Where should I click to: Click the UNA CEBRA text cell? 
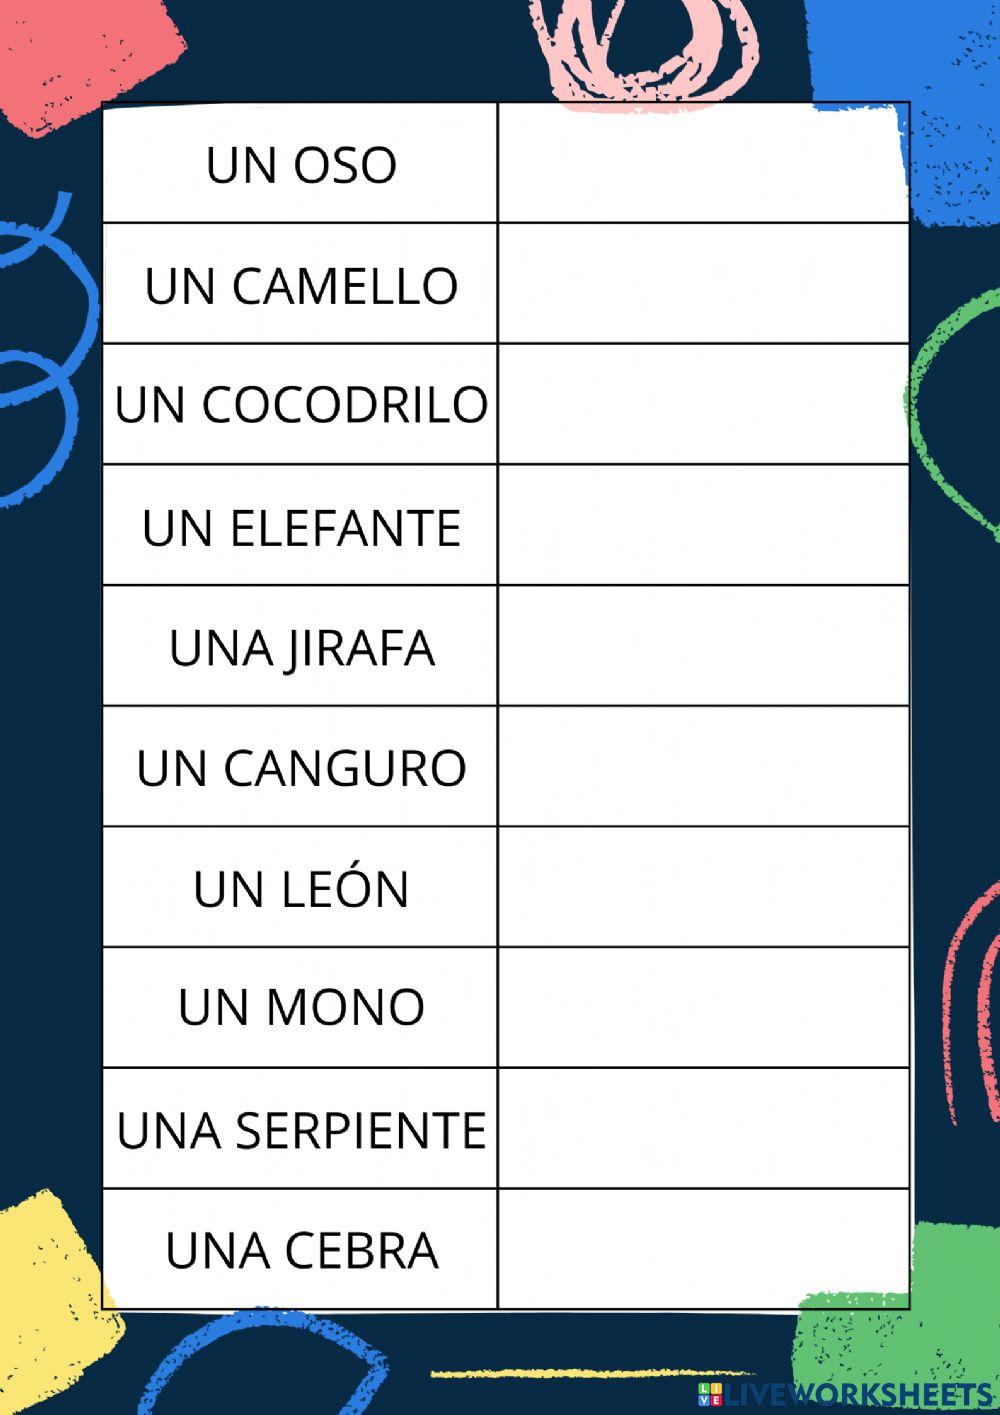coord(301,1250)
